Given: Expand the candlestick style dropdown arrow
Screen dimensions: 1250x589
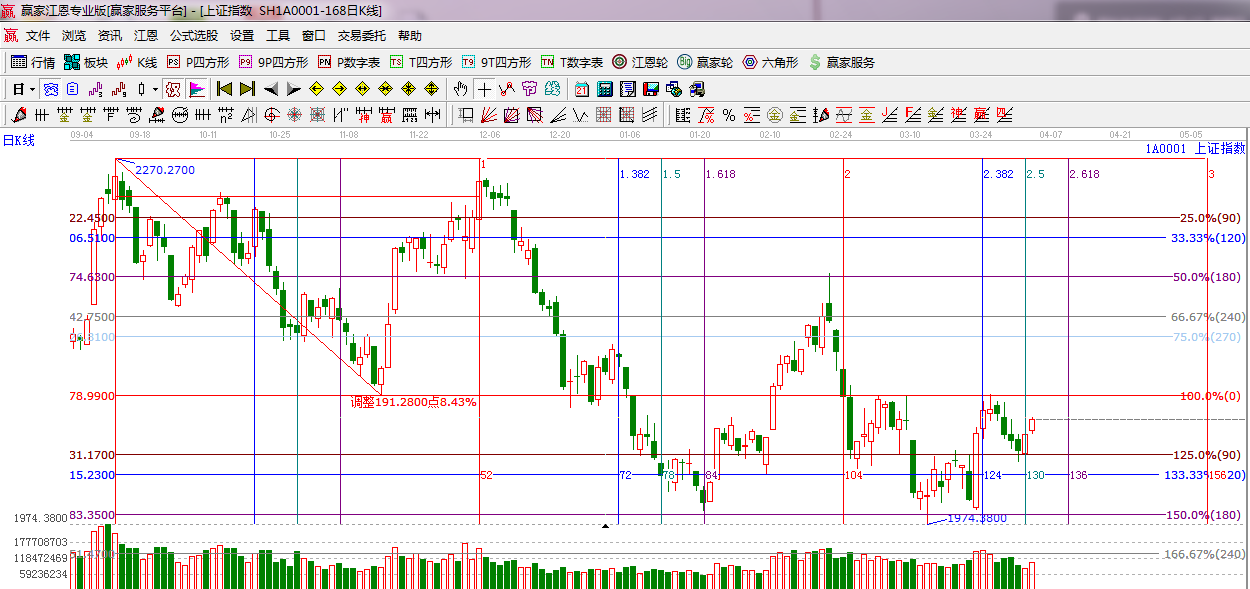Looking at the screenshot, I should 155,89.
